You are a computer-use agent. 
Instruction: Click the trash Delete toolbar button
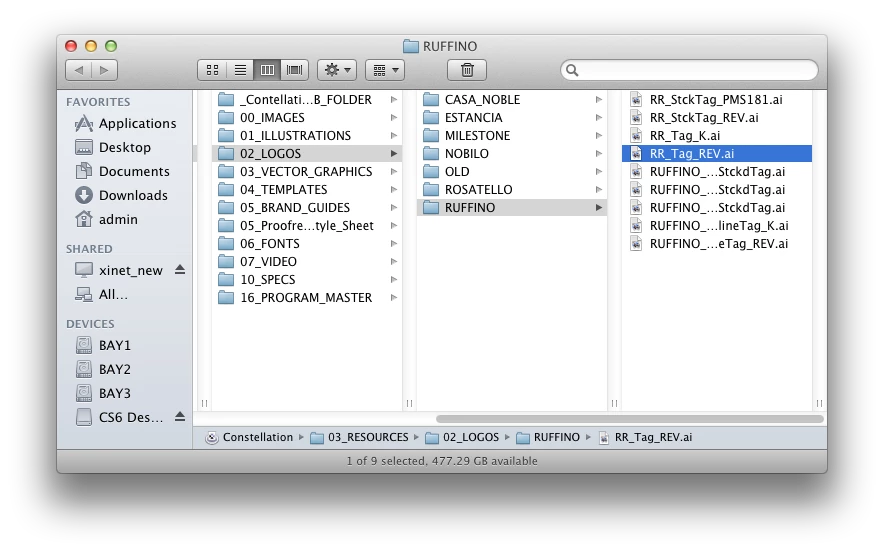point(467,70)
